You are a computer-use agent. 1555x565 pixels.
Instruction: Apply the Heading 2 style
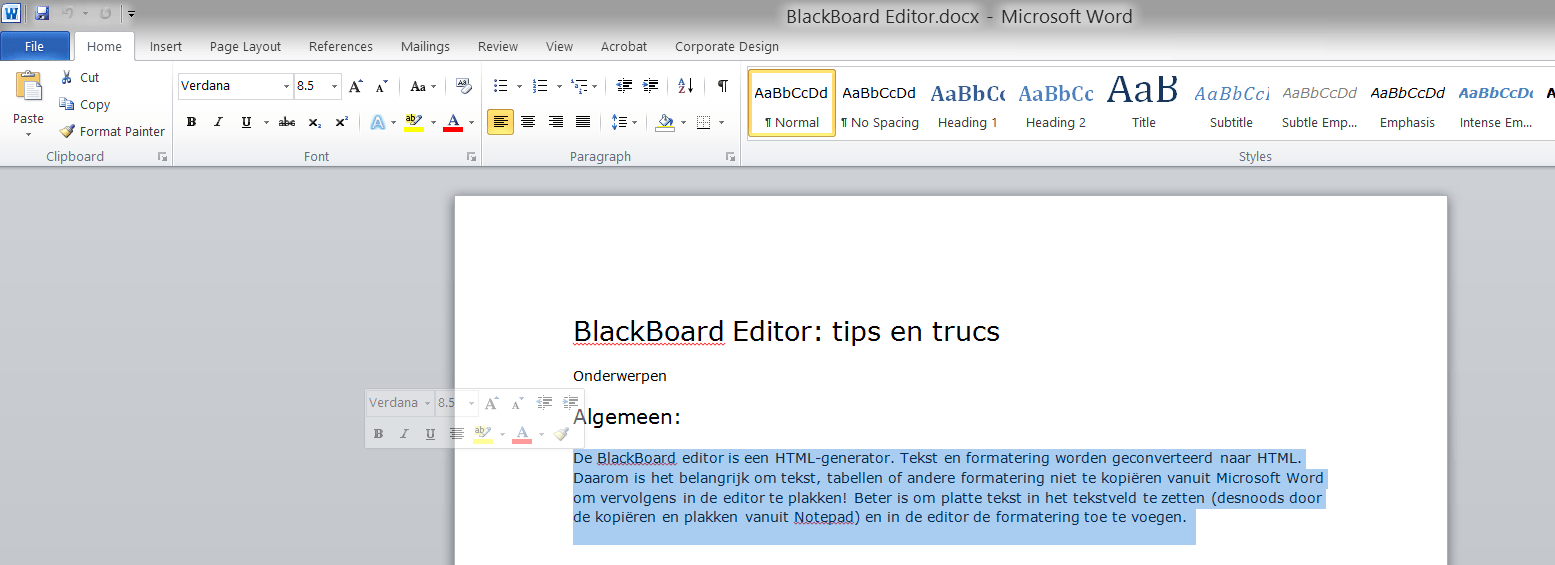tap(1055, 103)
